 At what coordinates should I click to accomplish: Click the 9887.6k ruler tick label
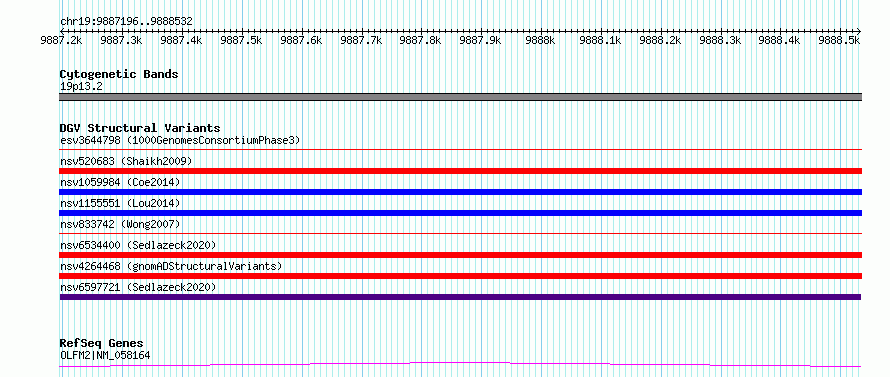click(301, 40)
